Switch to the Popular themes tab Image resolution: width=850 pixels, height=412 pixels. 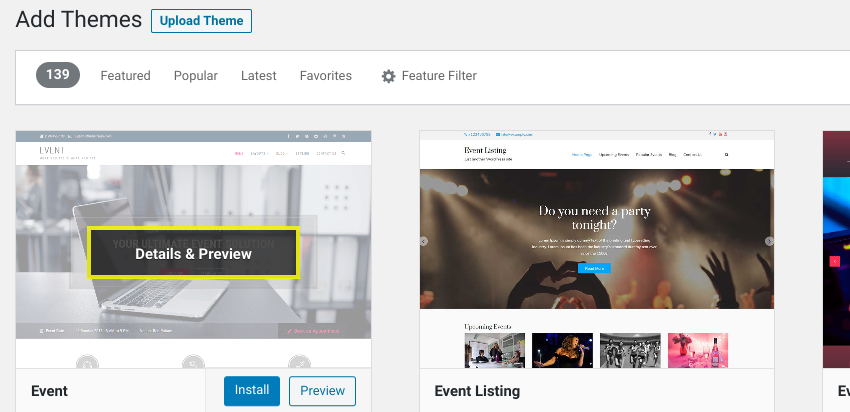196,76
